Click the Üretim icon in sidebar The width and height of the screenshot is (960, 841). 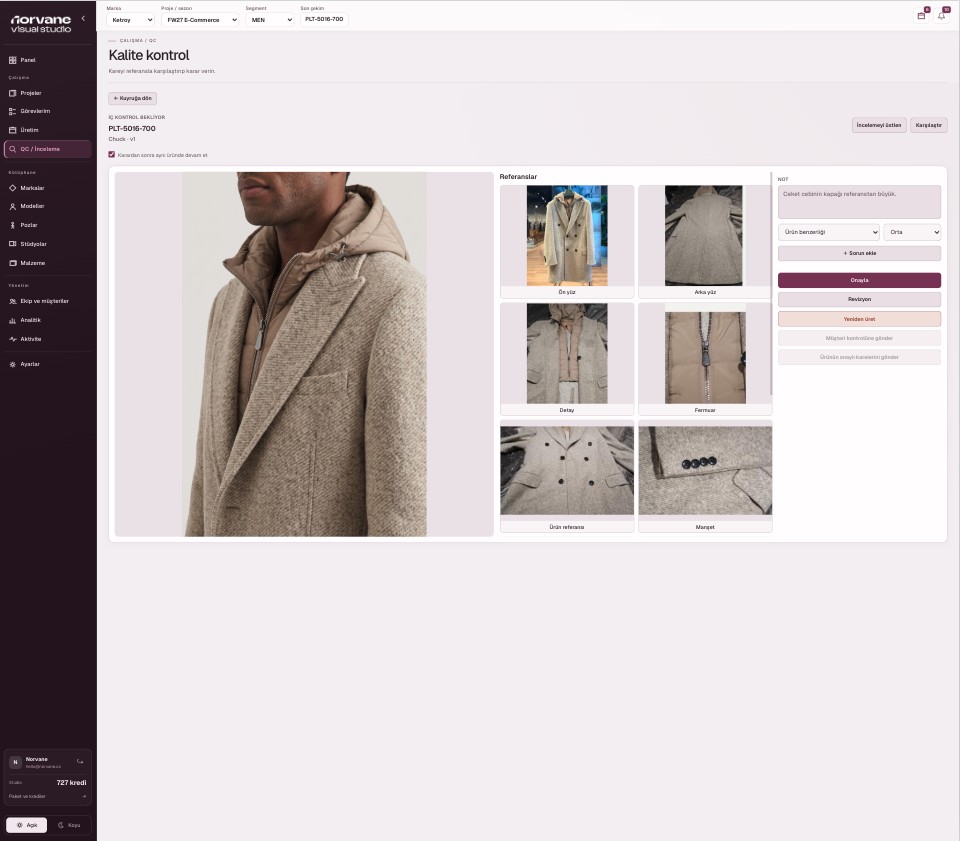12,130
